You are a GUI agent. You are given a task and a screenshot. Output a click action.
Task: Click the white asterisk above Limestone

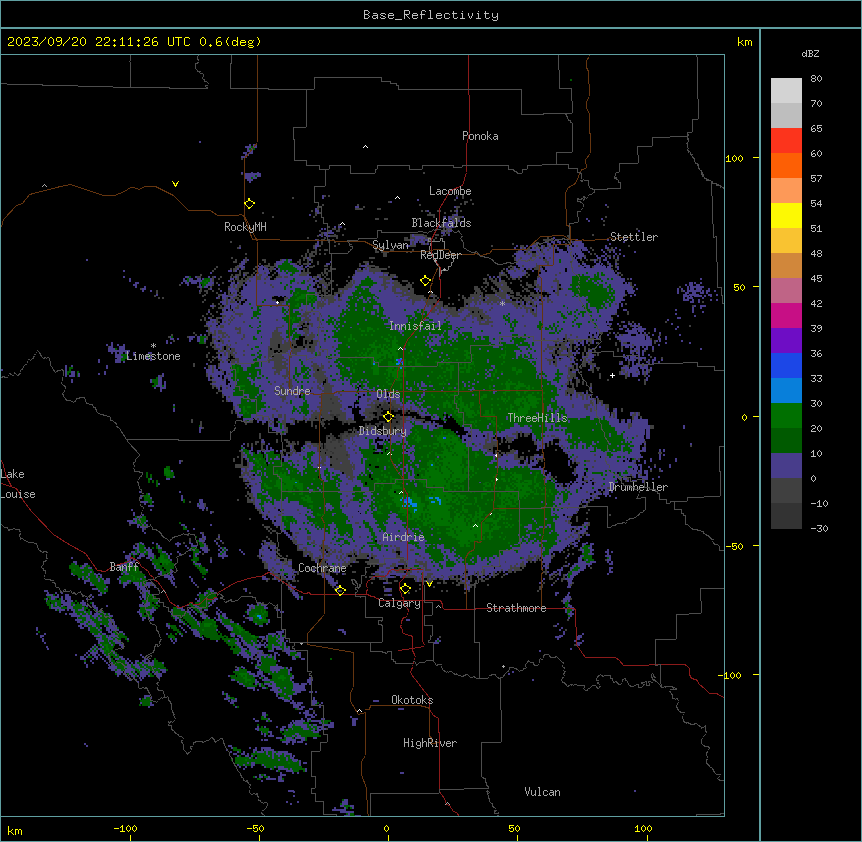153,346
